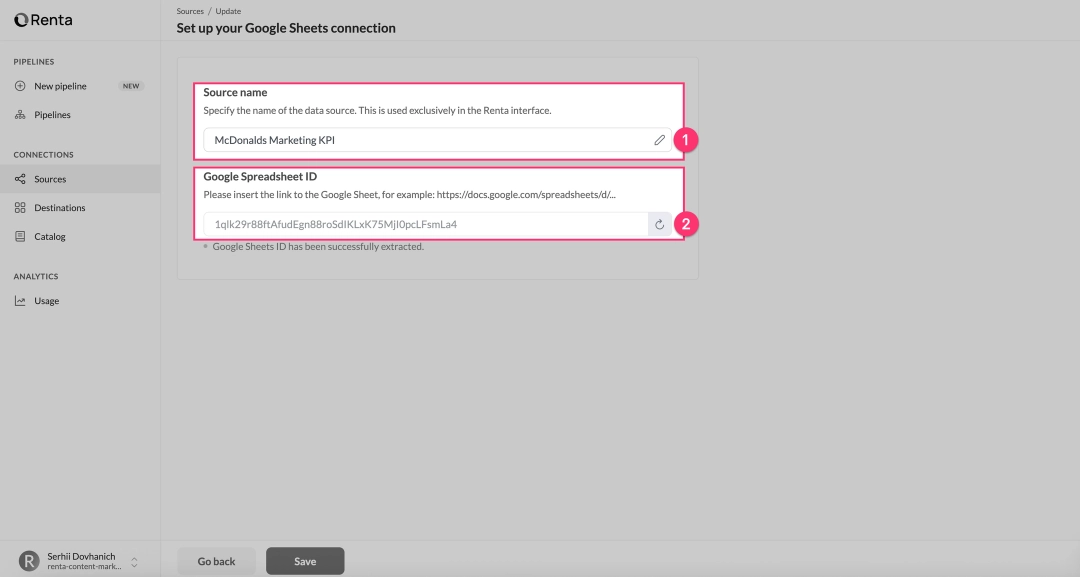Click the pencil icon to edit source name

[659, 139]
